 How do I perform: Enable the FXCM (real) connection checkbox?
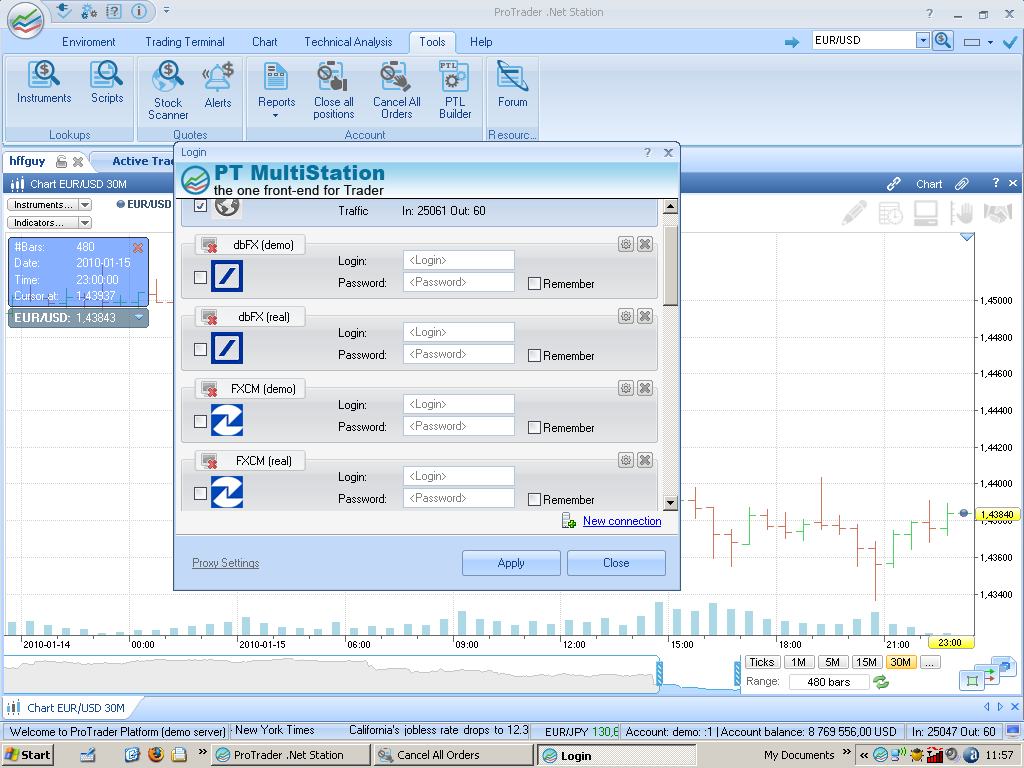click(x=200, y=493)
